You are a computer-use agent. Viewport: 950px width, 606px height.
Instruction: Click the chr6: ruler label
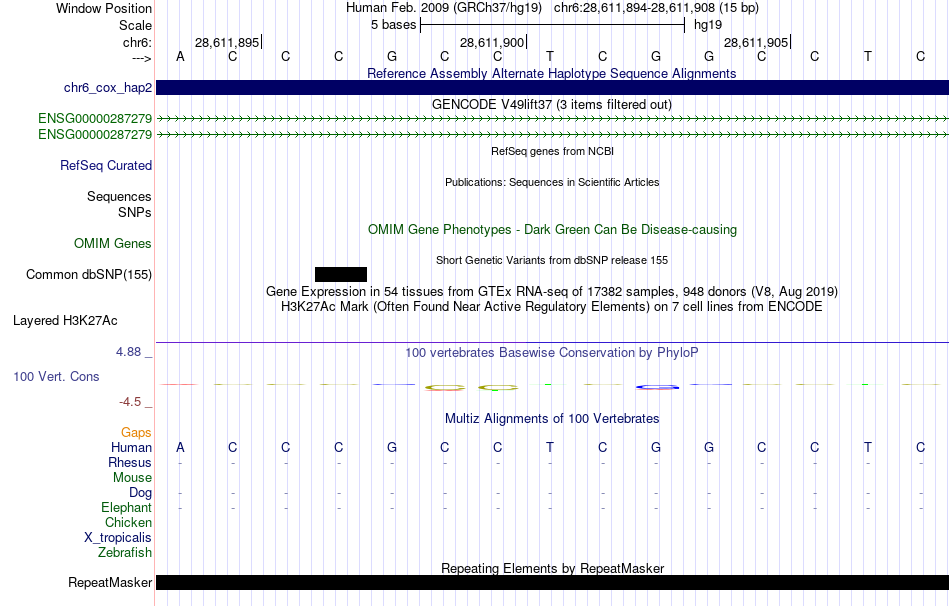pos(138,42)
